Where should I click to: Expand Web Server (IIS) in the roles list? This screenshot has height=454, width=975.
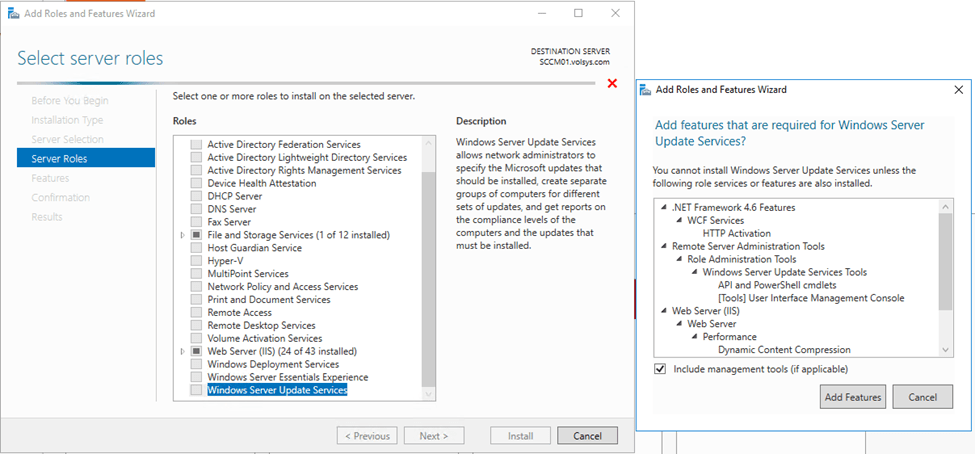point(182,352)
